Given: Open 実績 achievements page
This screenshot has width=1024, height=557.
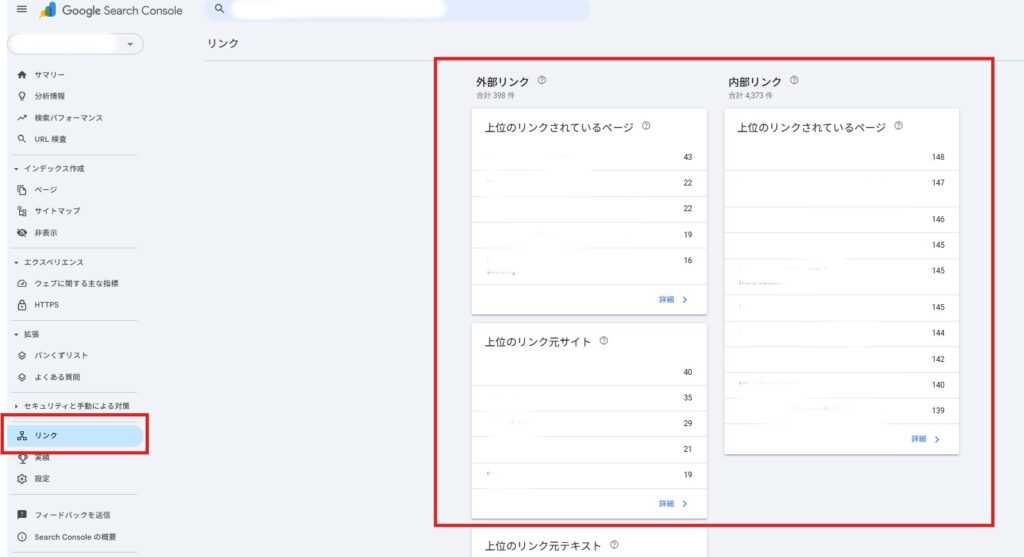Looking at the screenshot, I should pyautogui.click(x=42, y=457).
